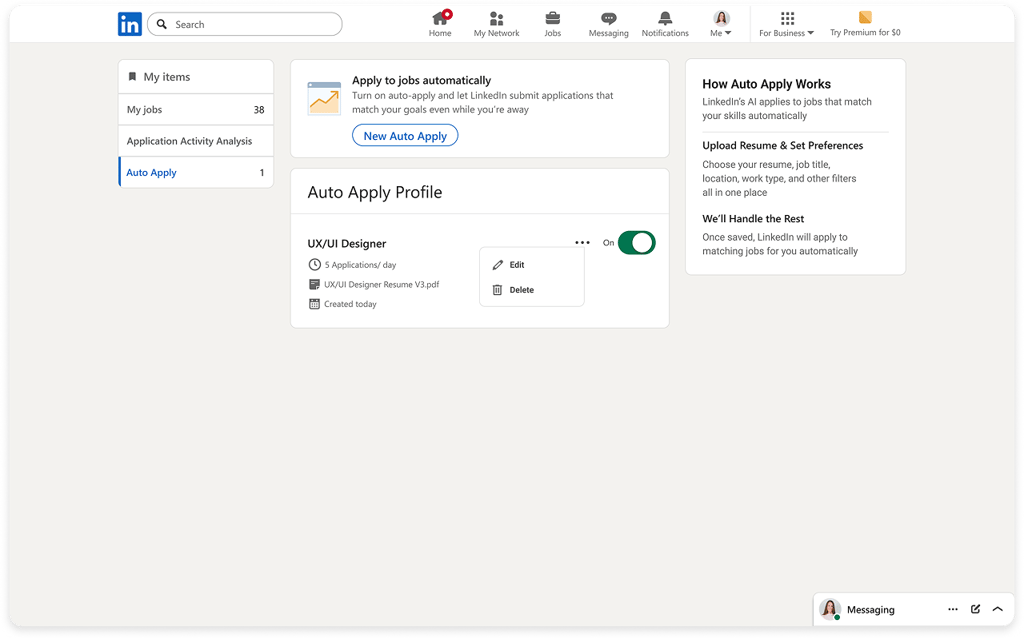
Task: Click Upload Resume & Set Preferences heading
Action: tap(782, 146)
